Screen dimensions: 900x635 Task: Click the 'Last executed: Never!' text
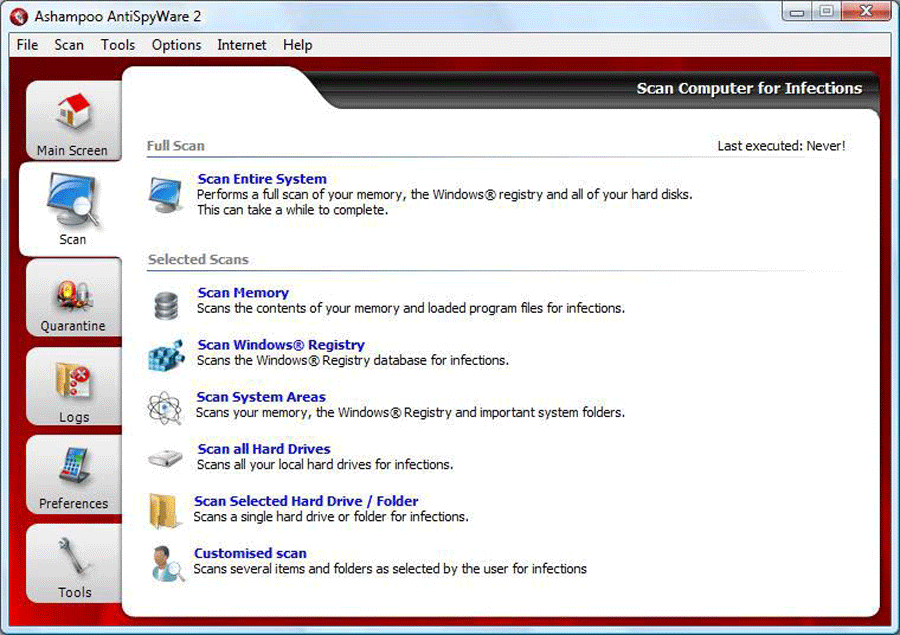781,146
